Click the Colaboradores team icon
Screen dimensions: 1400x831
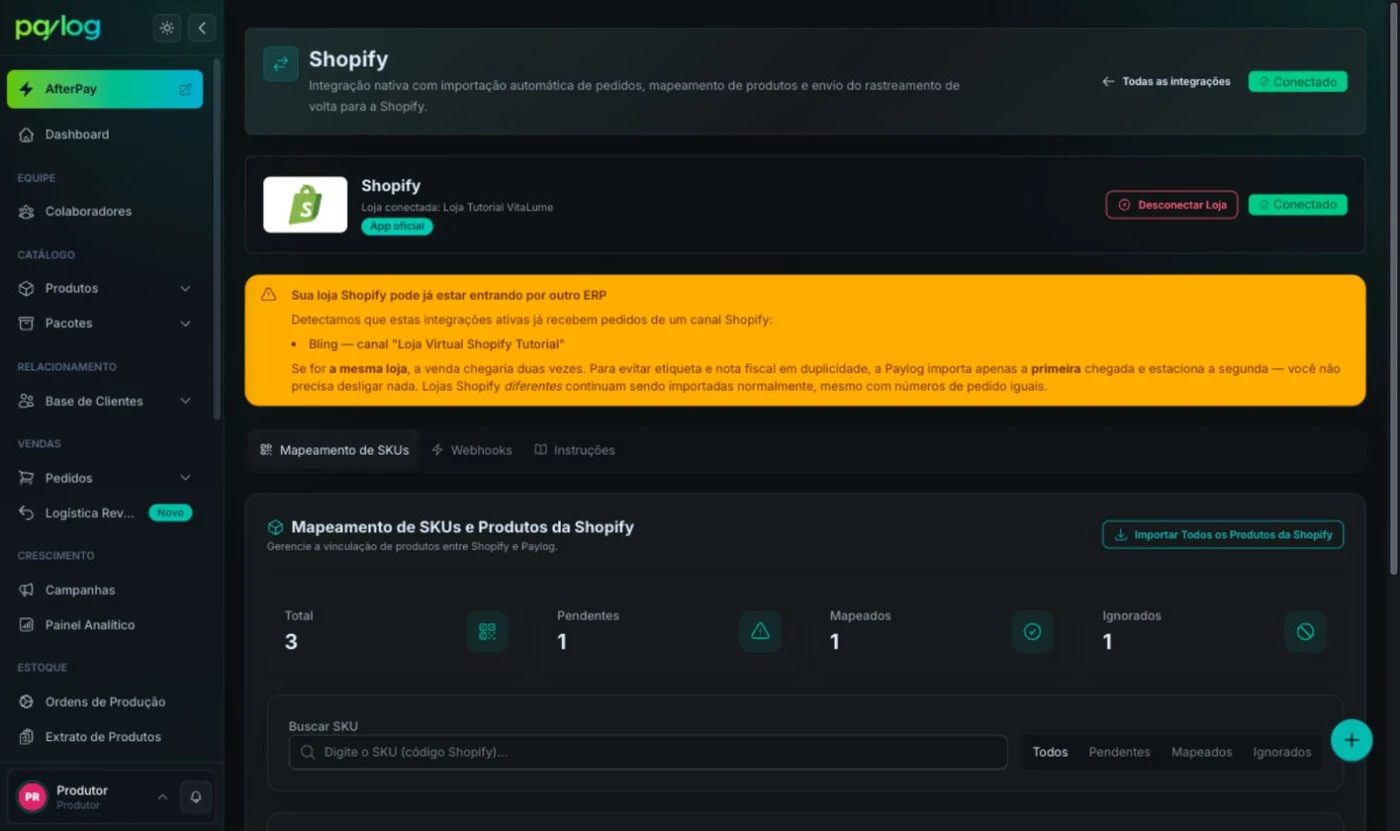click(x=26, y=212)
